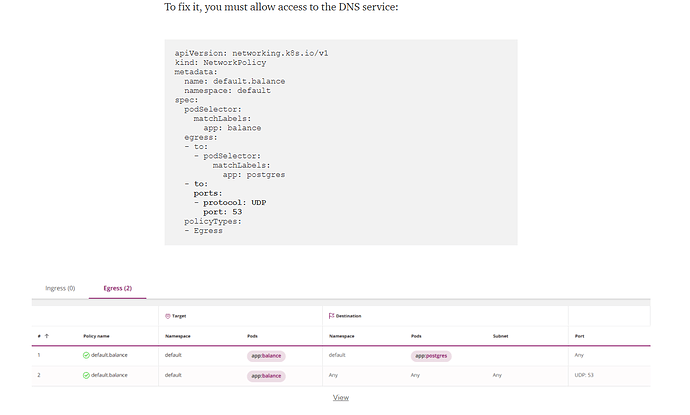Viewport: 690px width, 415px height.
Task: Select the Egress (2) tab
Action: pos(117,288)
